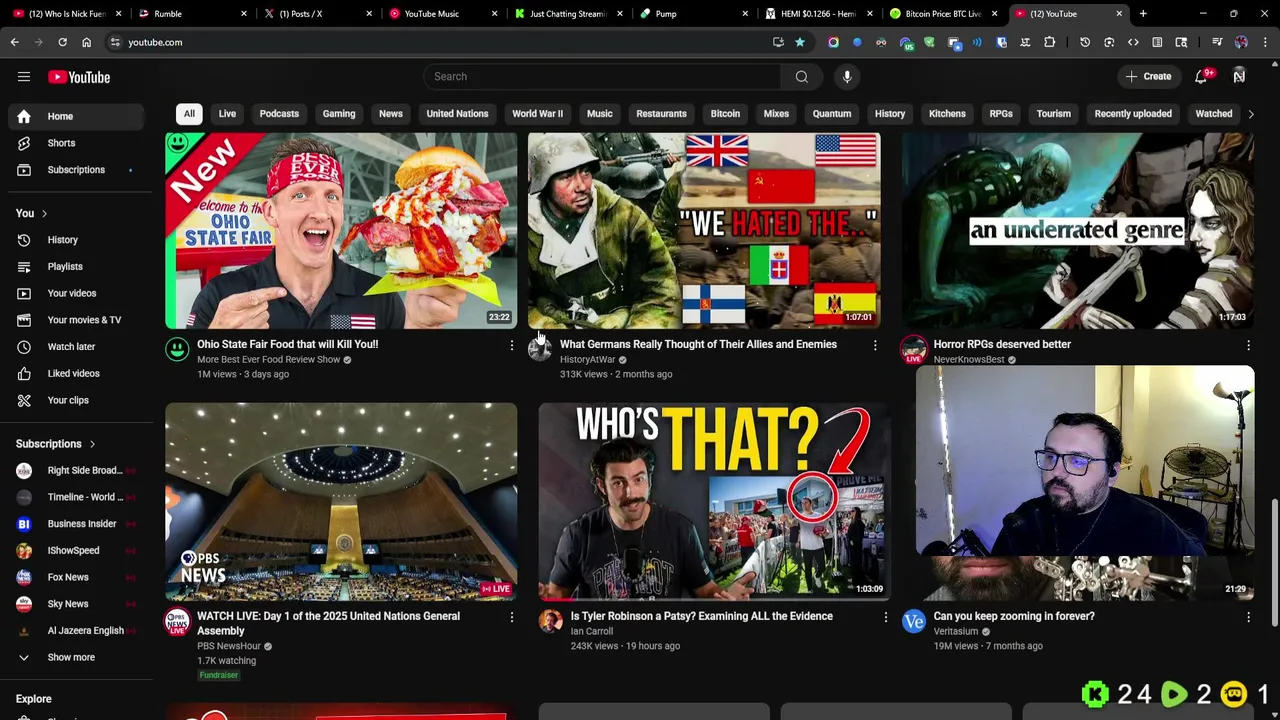Open Fox News subscription
Image resolution: width=1280 pixels, height=720 pixels.
76,577
